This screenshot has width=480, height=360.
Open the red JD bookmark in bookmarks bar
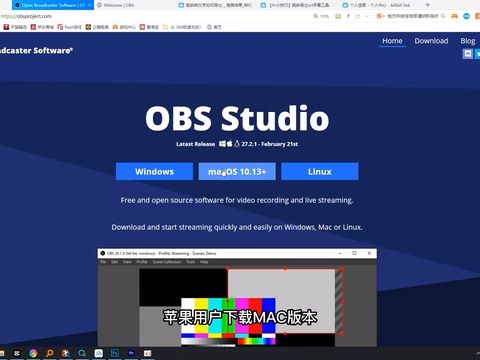coord(42,27)
